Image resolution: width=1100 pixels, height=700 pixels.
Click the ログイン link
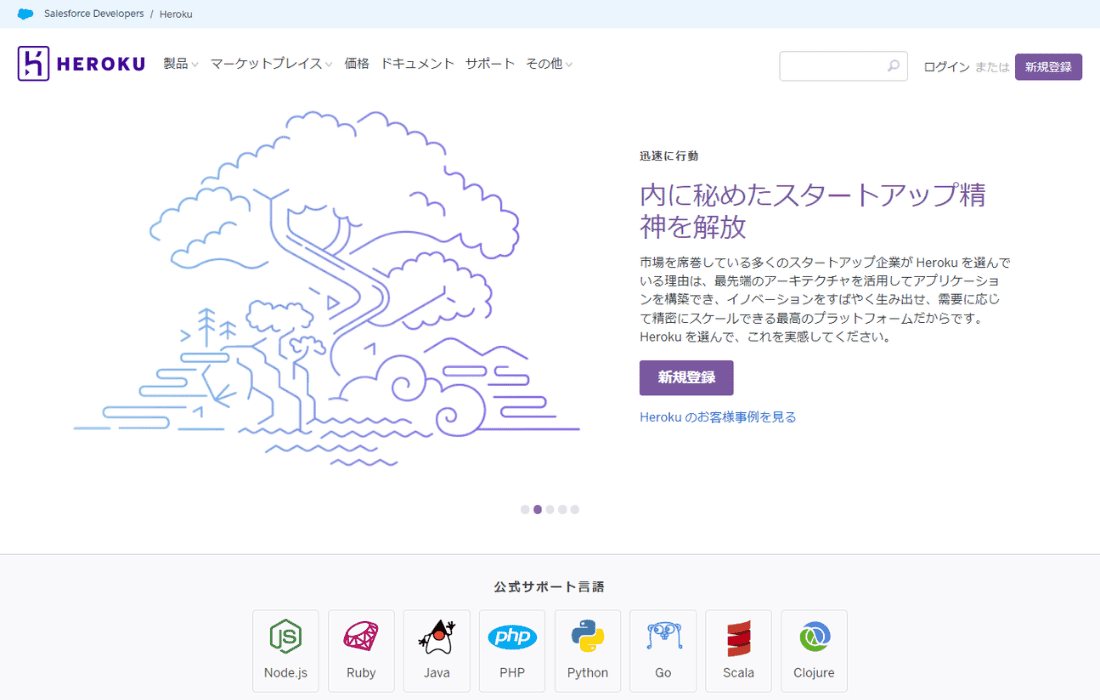click(x=946, y=67)
